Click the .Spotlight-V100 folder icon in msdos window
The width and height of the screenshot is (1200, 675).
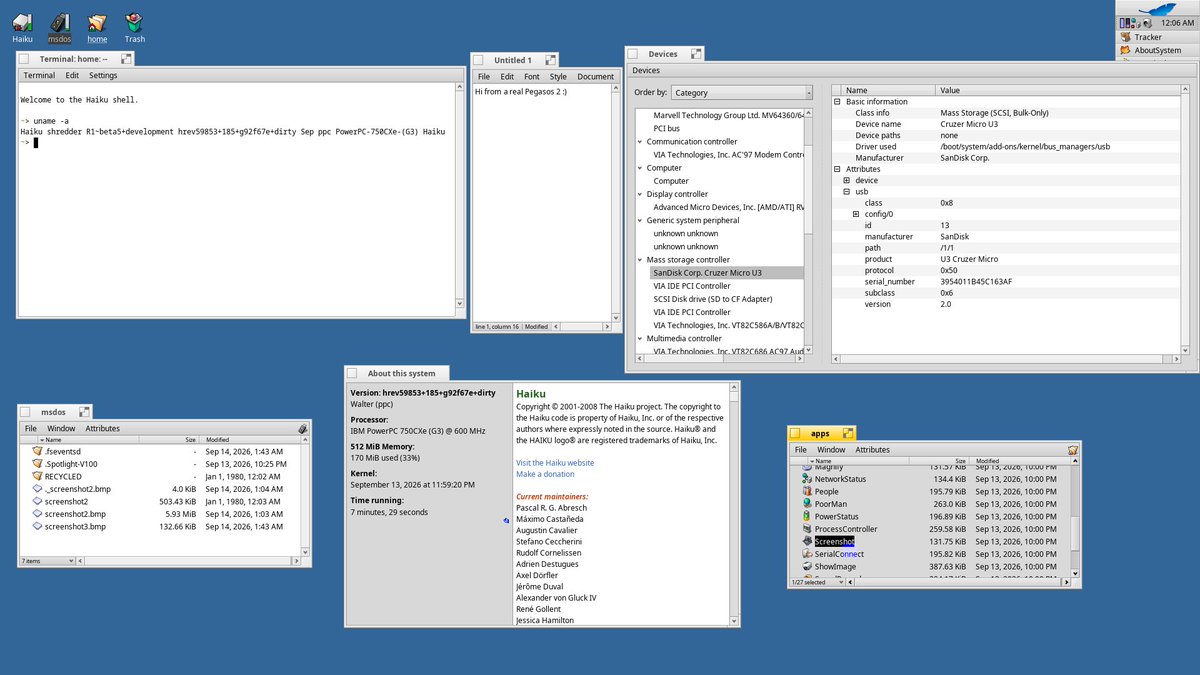pyautogui.click(x=37, y=464)
